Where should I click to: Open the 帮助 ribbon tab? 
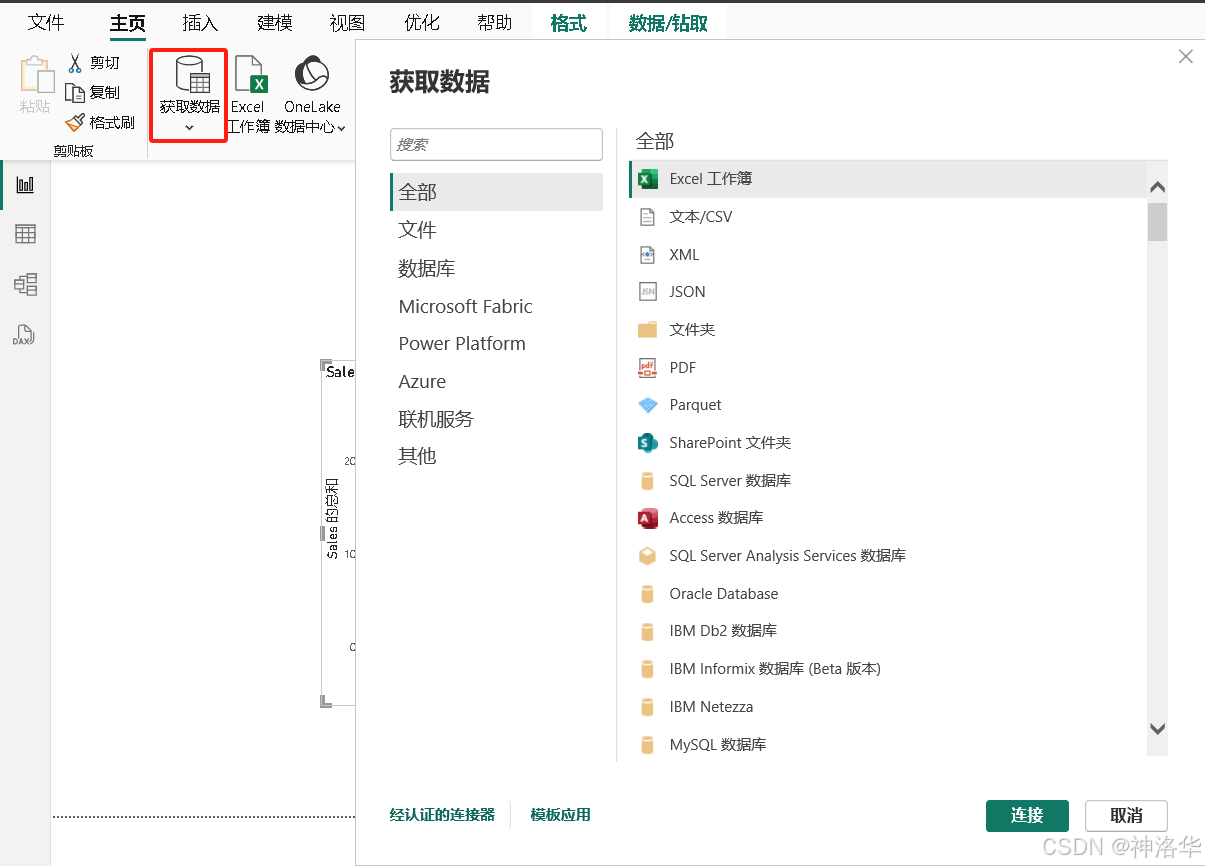[495, 22]
